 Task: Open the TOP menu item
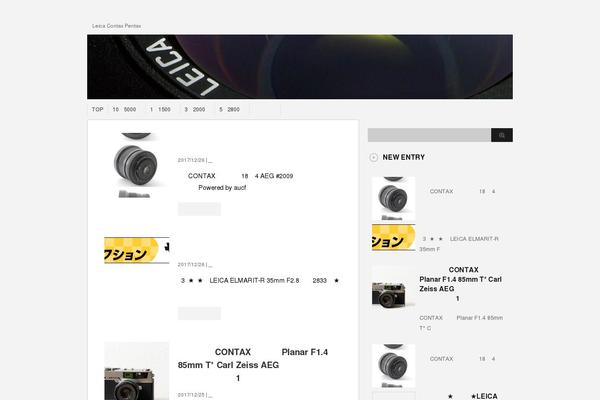[98, 109]
